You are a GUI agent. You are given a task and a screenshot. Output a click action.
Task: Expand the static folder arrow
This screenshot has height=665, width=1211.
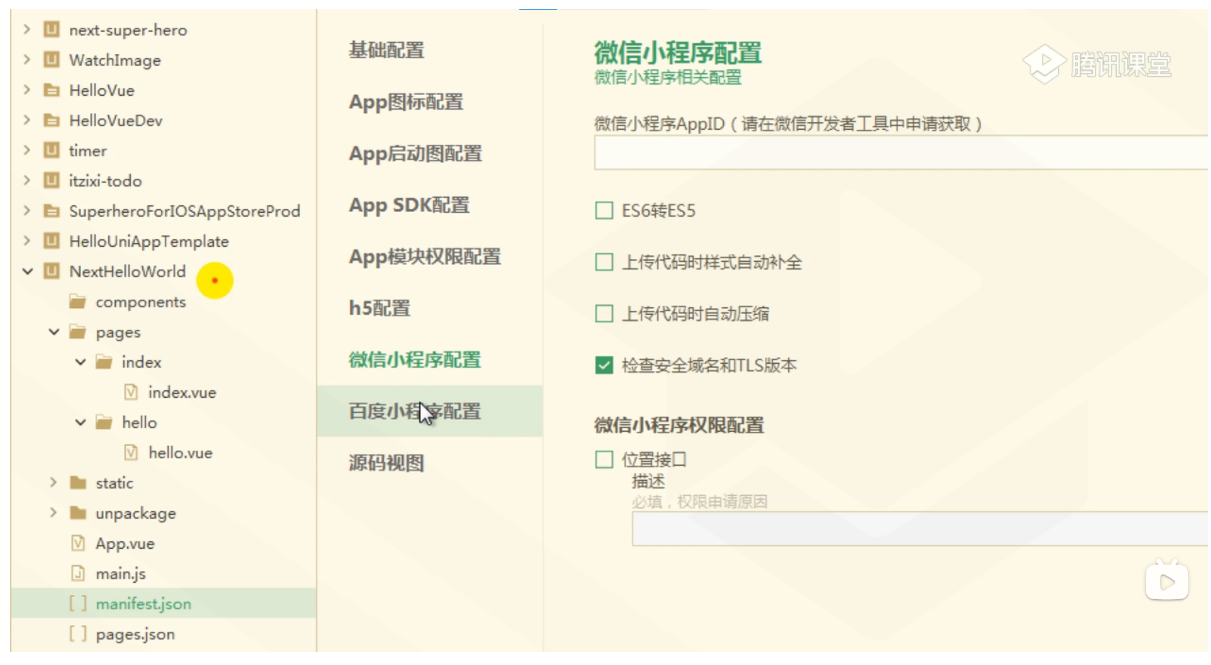coord(54,483)
